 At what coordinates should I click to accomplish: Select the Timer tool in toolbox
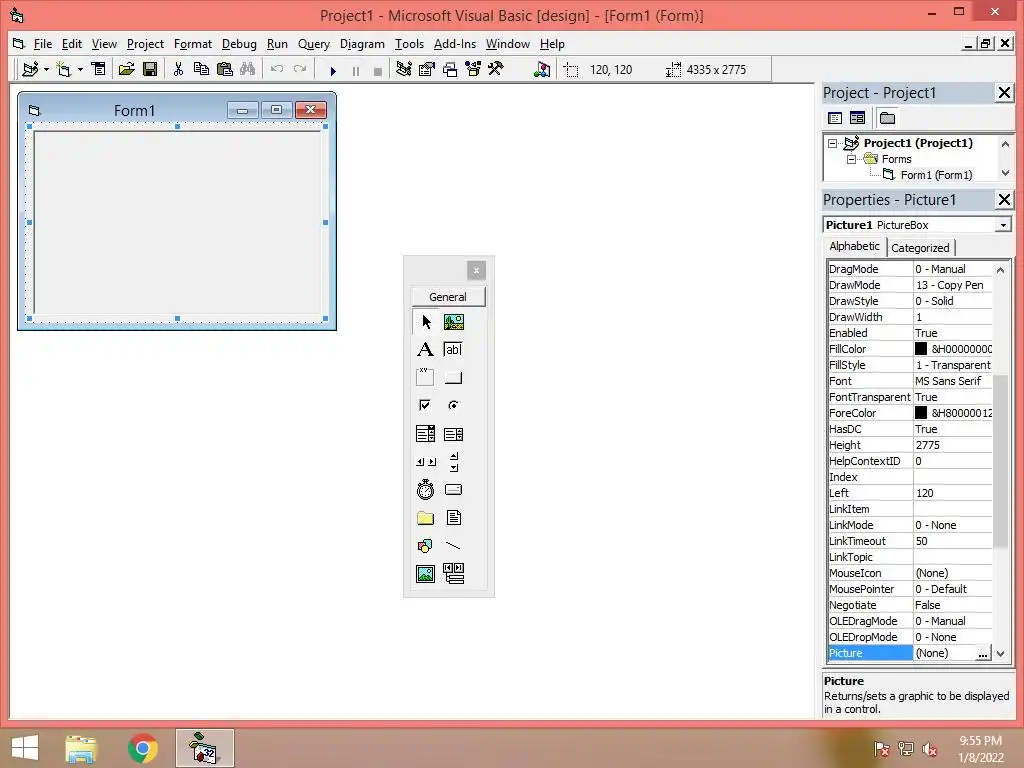tap(425, 490)
